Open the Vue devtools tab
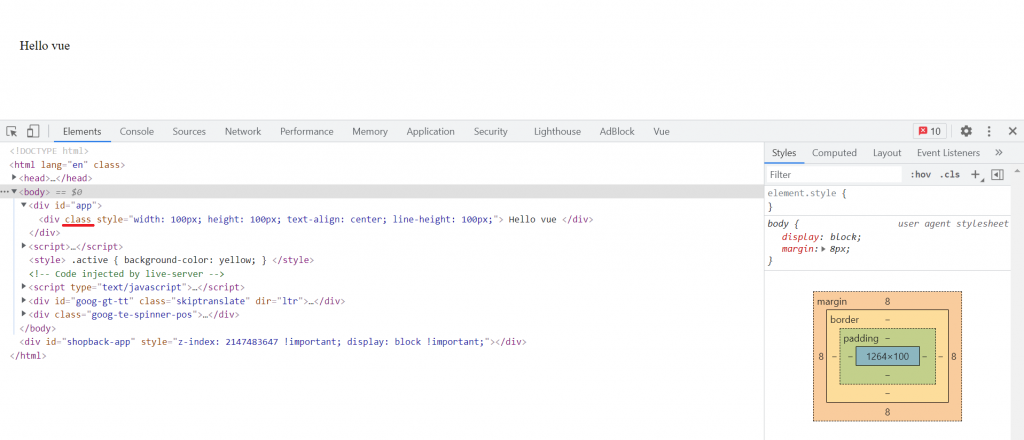 pyautogui.click(x=661, y=131)
